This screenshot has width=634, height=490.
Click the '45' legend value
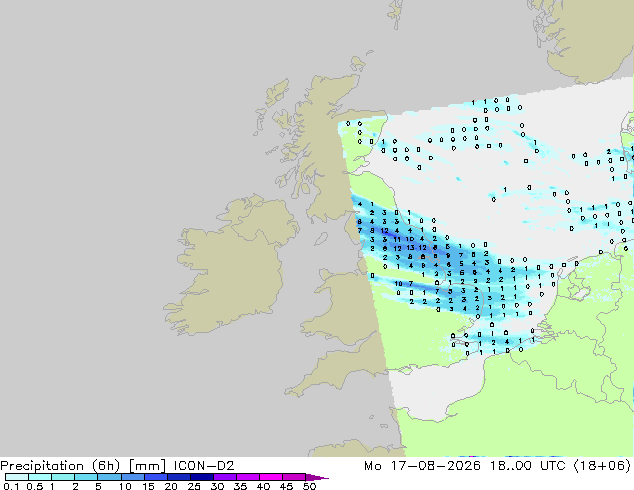click(286, 486)
